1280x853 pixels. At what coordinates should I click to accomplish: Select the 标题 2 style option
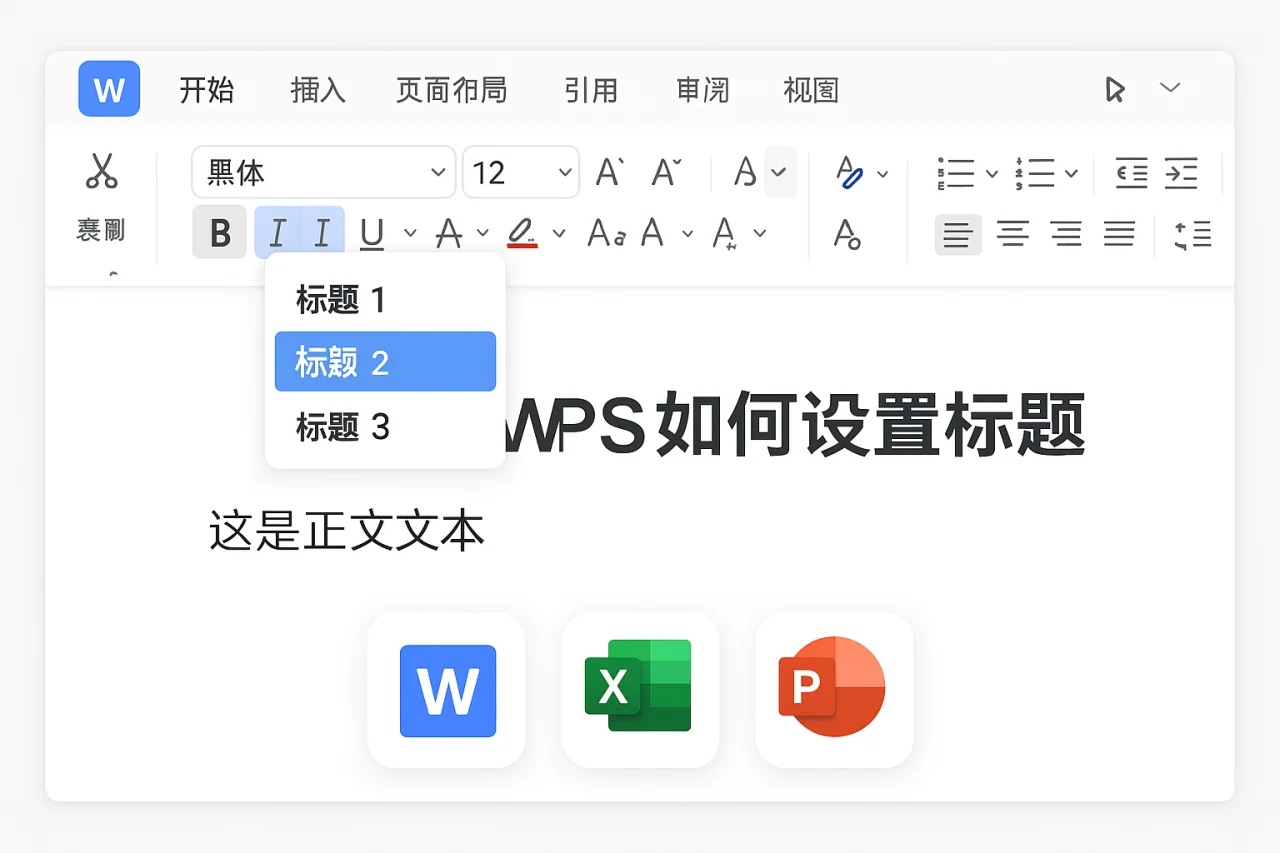385,361
